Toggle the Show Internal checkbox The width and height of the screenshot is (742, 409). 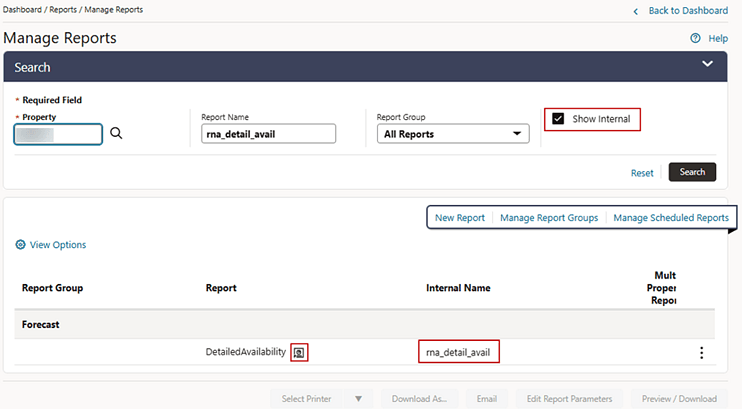tap(558, 119)
